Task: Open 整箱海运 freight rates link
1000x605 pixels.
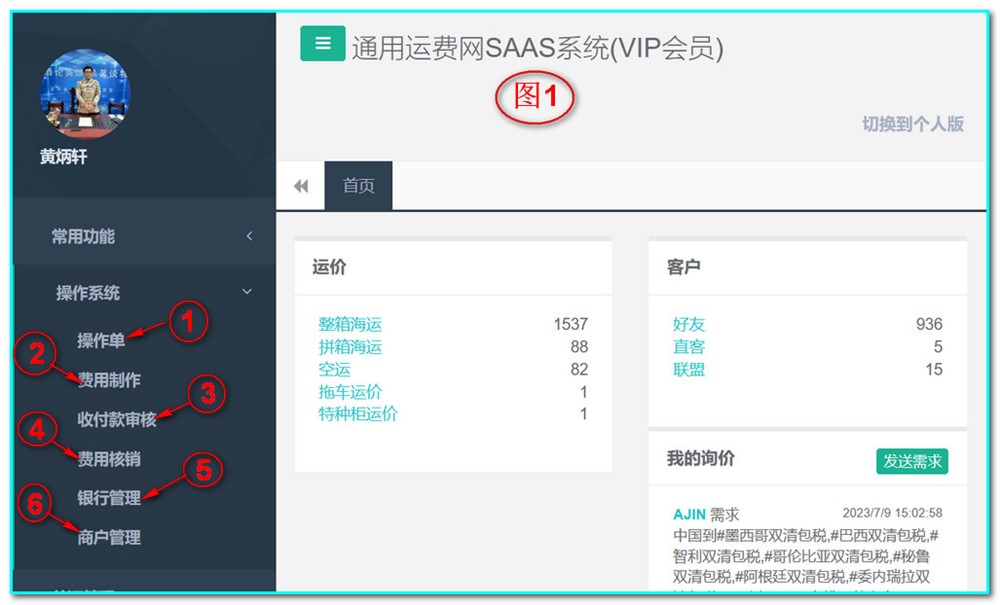Action: click(x=350, y=324)
